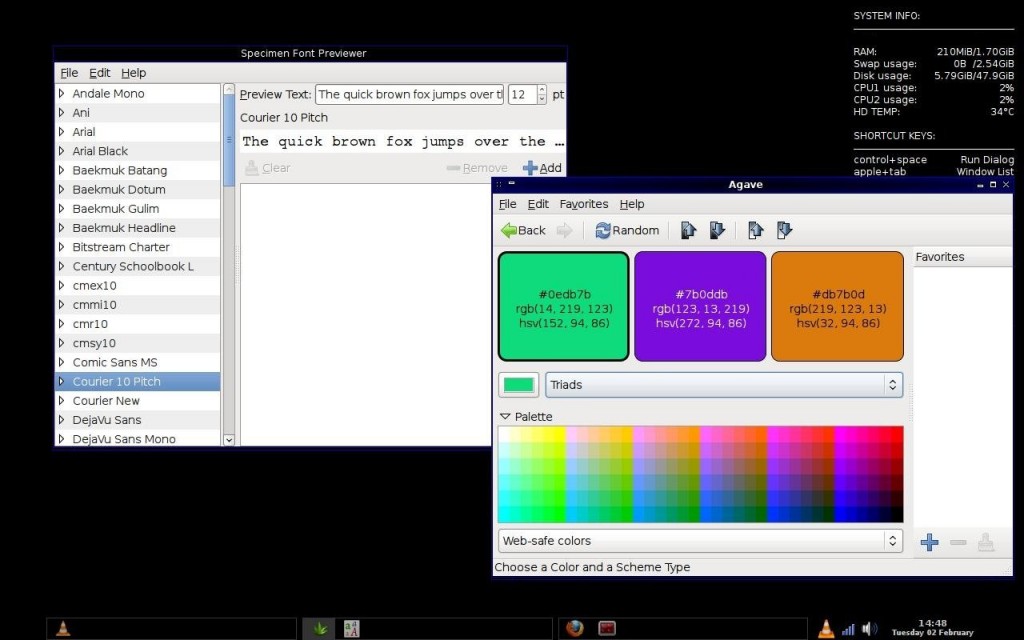Click the 14:48 clock in the panel

pyautogui.click(x=932, y=624)
